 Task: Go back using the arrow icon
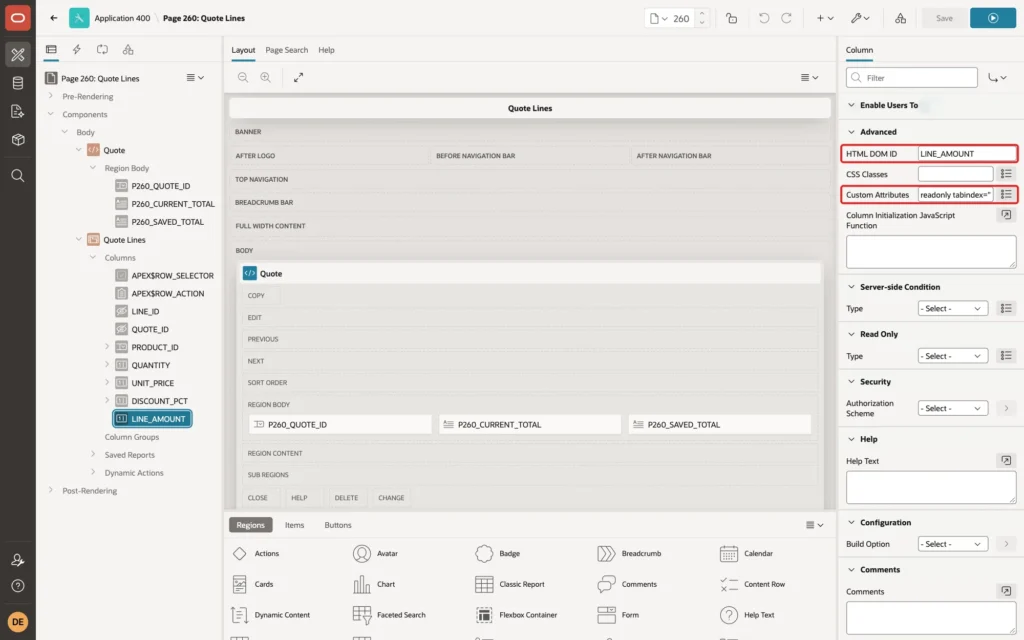[54, 18]
